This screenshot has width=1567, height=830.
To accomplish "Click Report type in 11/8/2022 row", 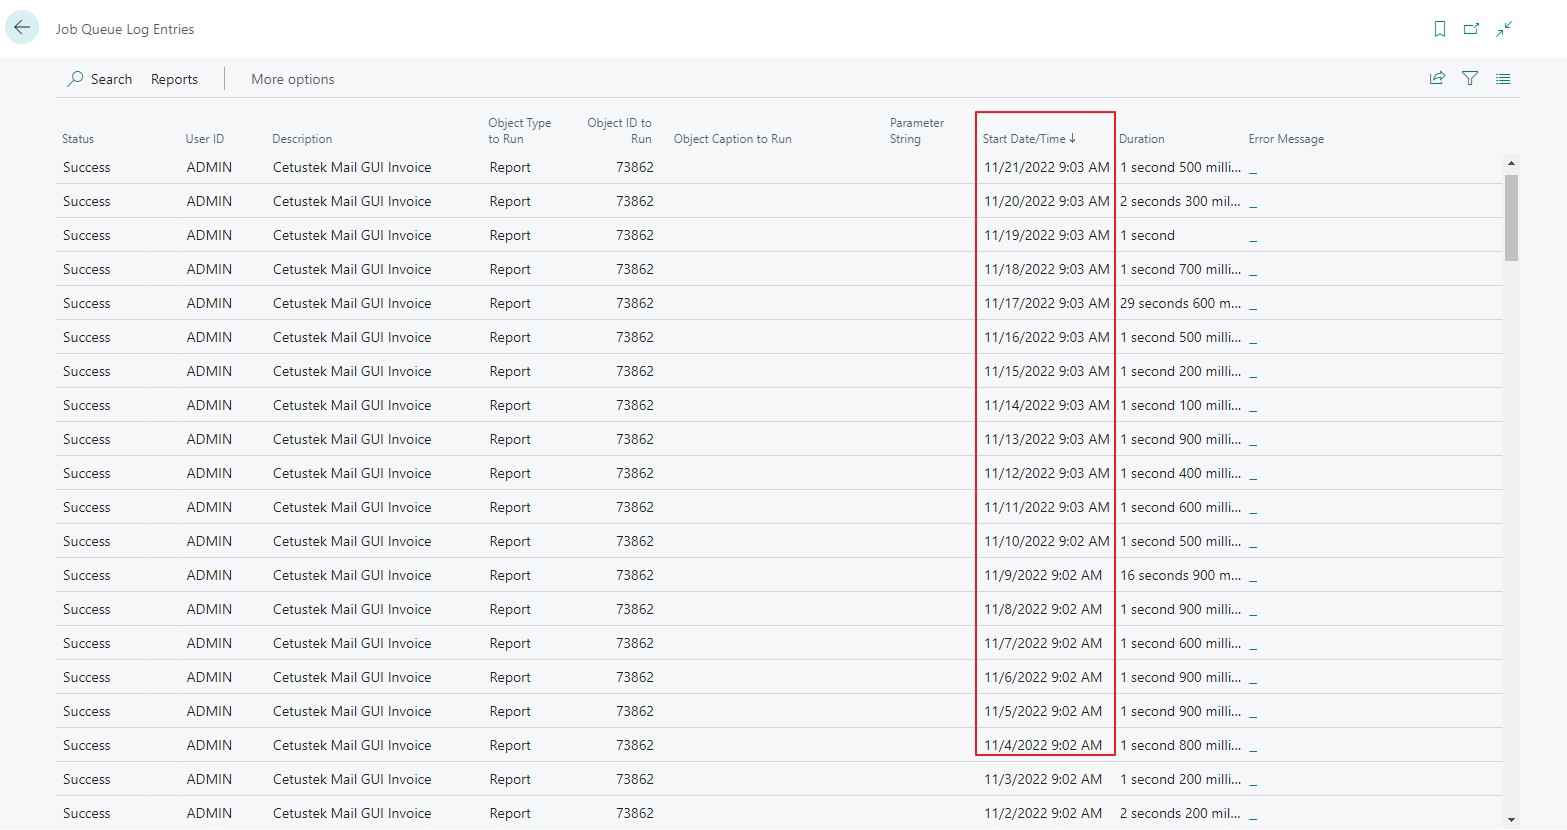I will coord(510,609).
